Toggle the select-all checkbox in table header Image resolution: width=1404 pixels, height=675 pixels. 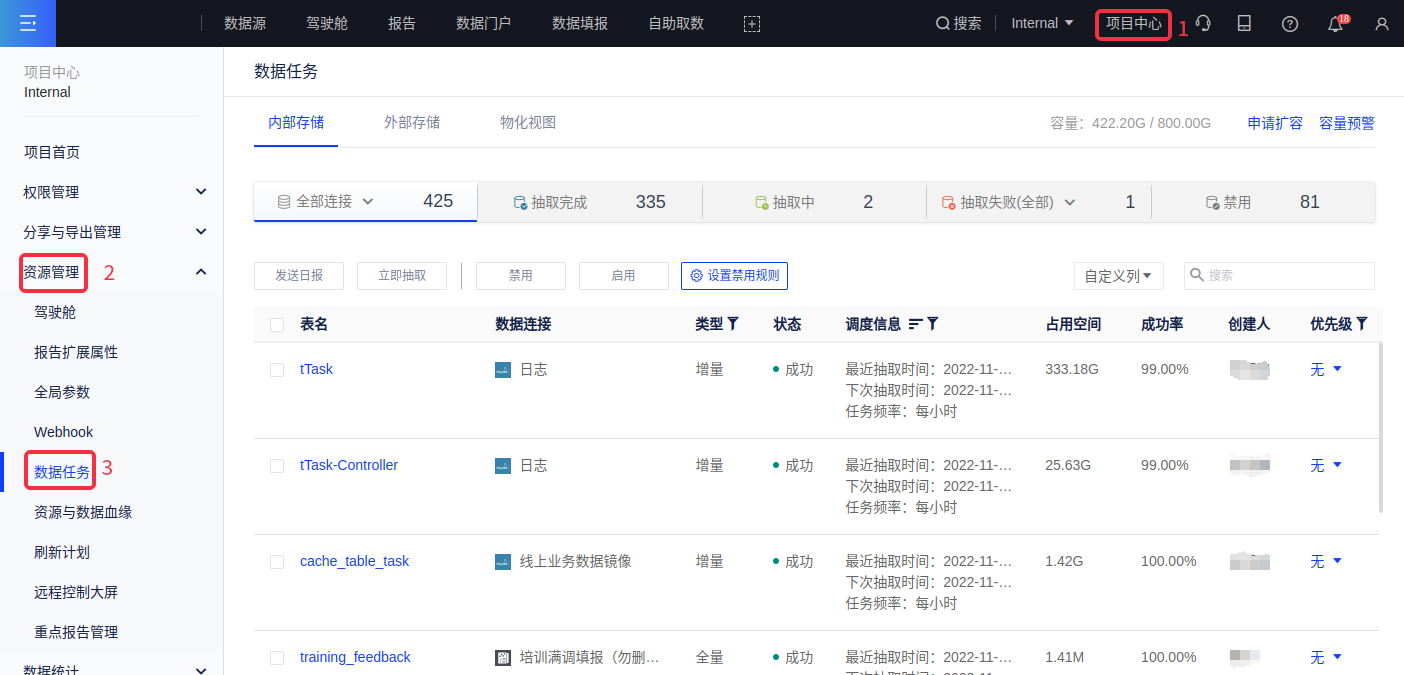[x=277, y=324]
